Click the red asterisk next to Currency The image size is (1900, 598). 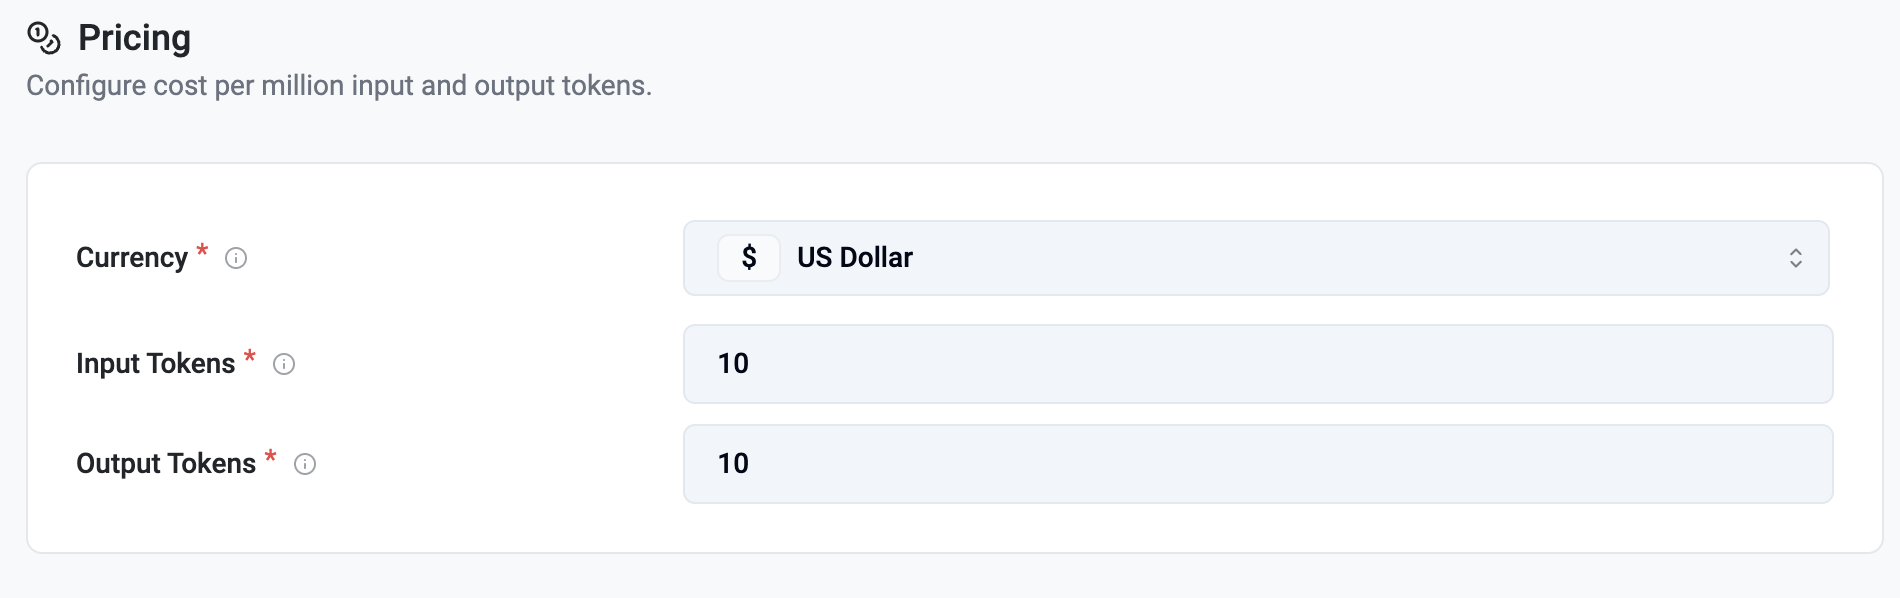coord(202,250)
